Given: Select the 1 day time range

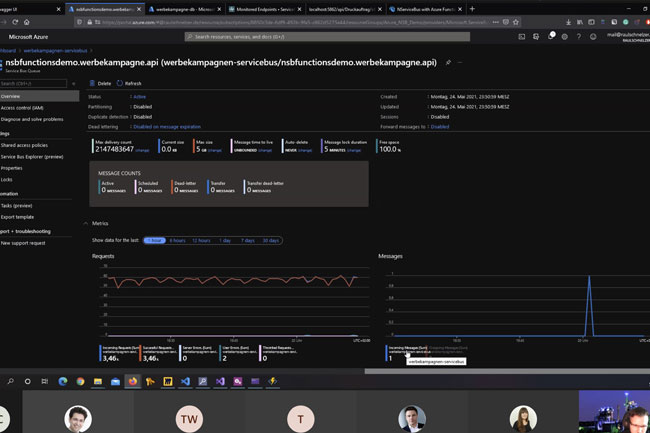Looking at the screenshot, I should (225, 240).
